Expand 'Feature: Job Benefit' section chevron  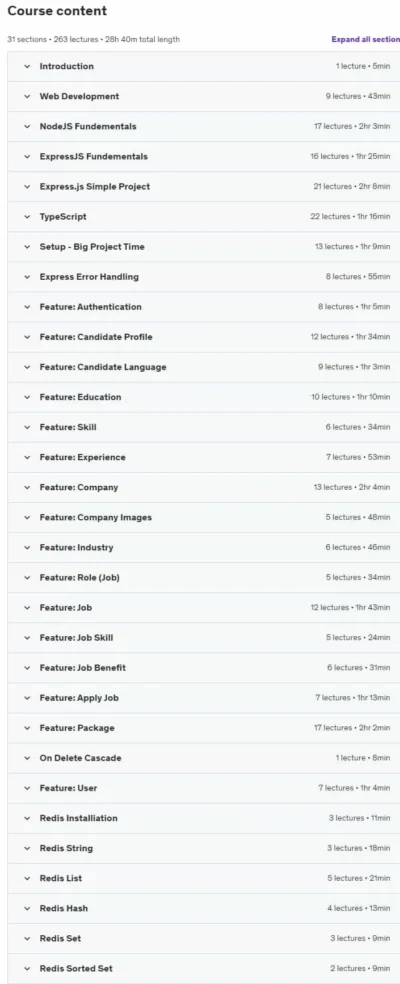[27, 668]
